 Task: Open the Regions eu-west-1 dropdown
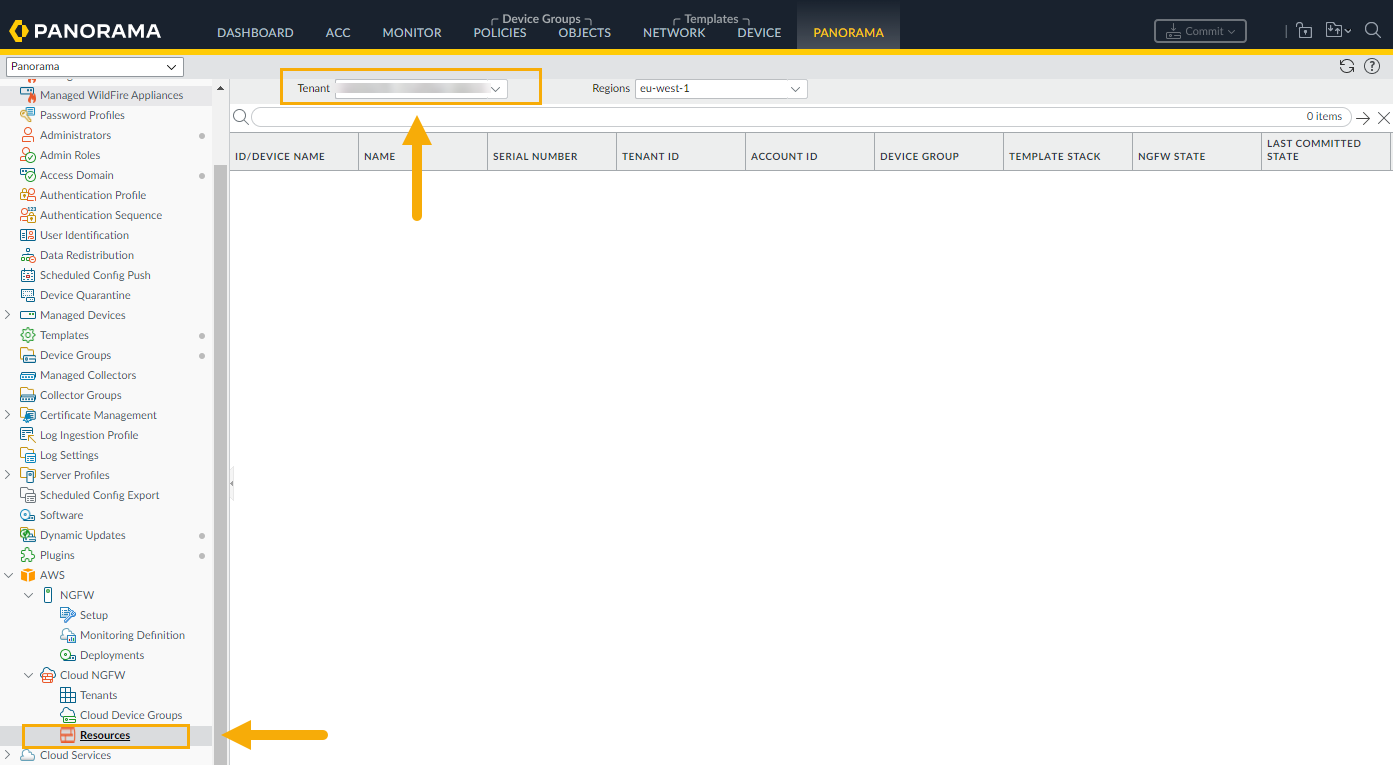[720, 89]
